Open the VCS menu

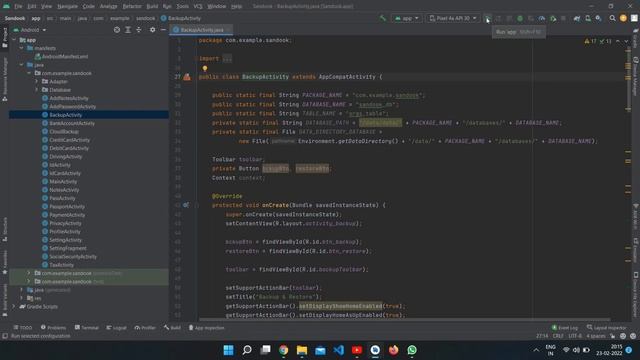click(x=198, y=7)
